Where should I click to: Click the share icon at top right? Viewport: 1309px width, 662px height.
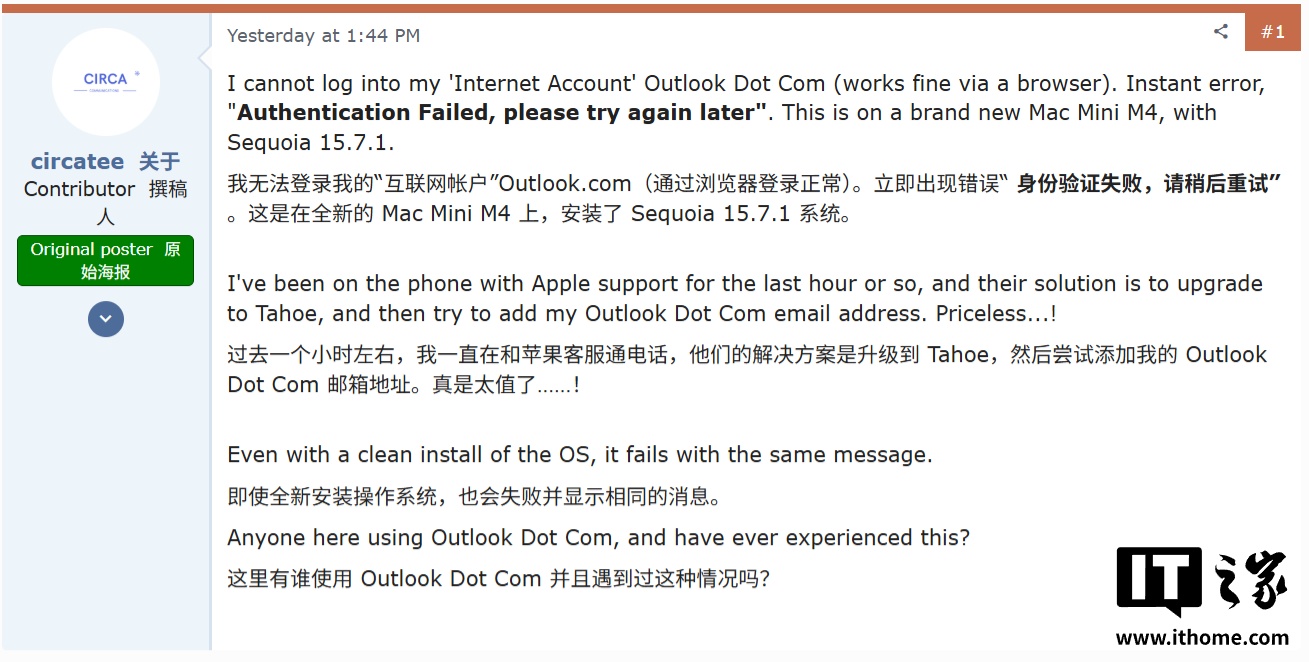[x=1220, y=31]
